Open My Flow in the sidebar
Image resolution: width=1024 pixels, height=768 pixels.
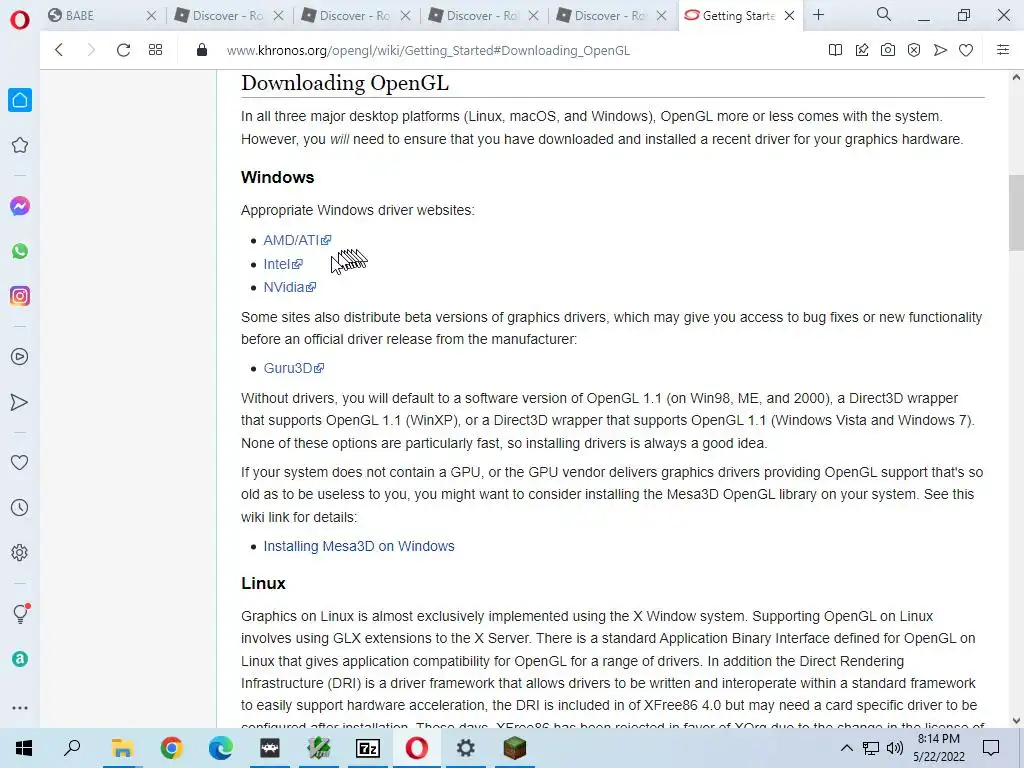click(20, 402)
